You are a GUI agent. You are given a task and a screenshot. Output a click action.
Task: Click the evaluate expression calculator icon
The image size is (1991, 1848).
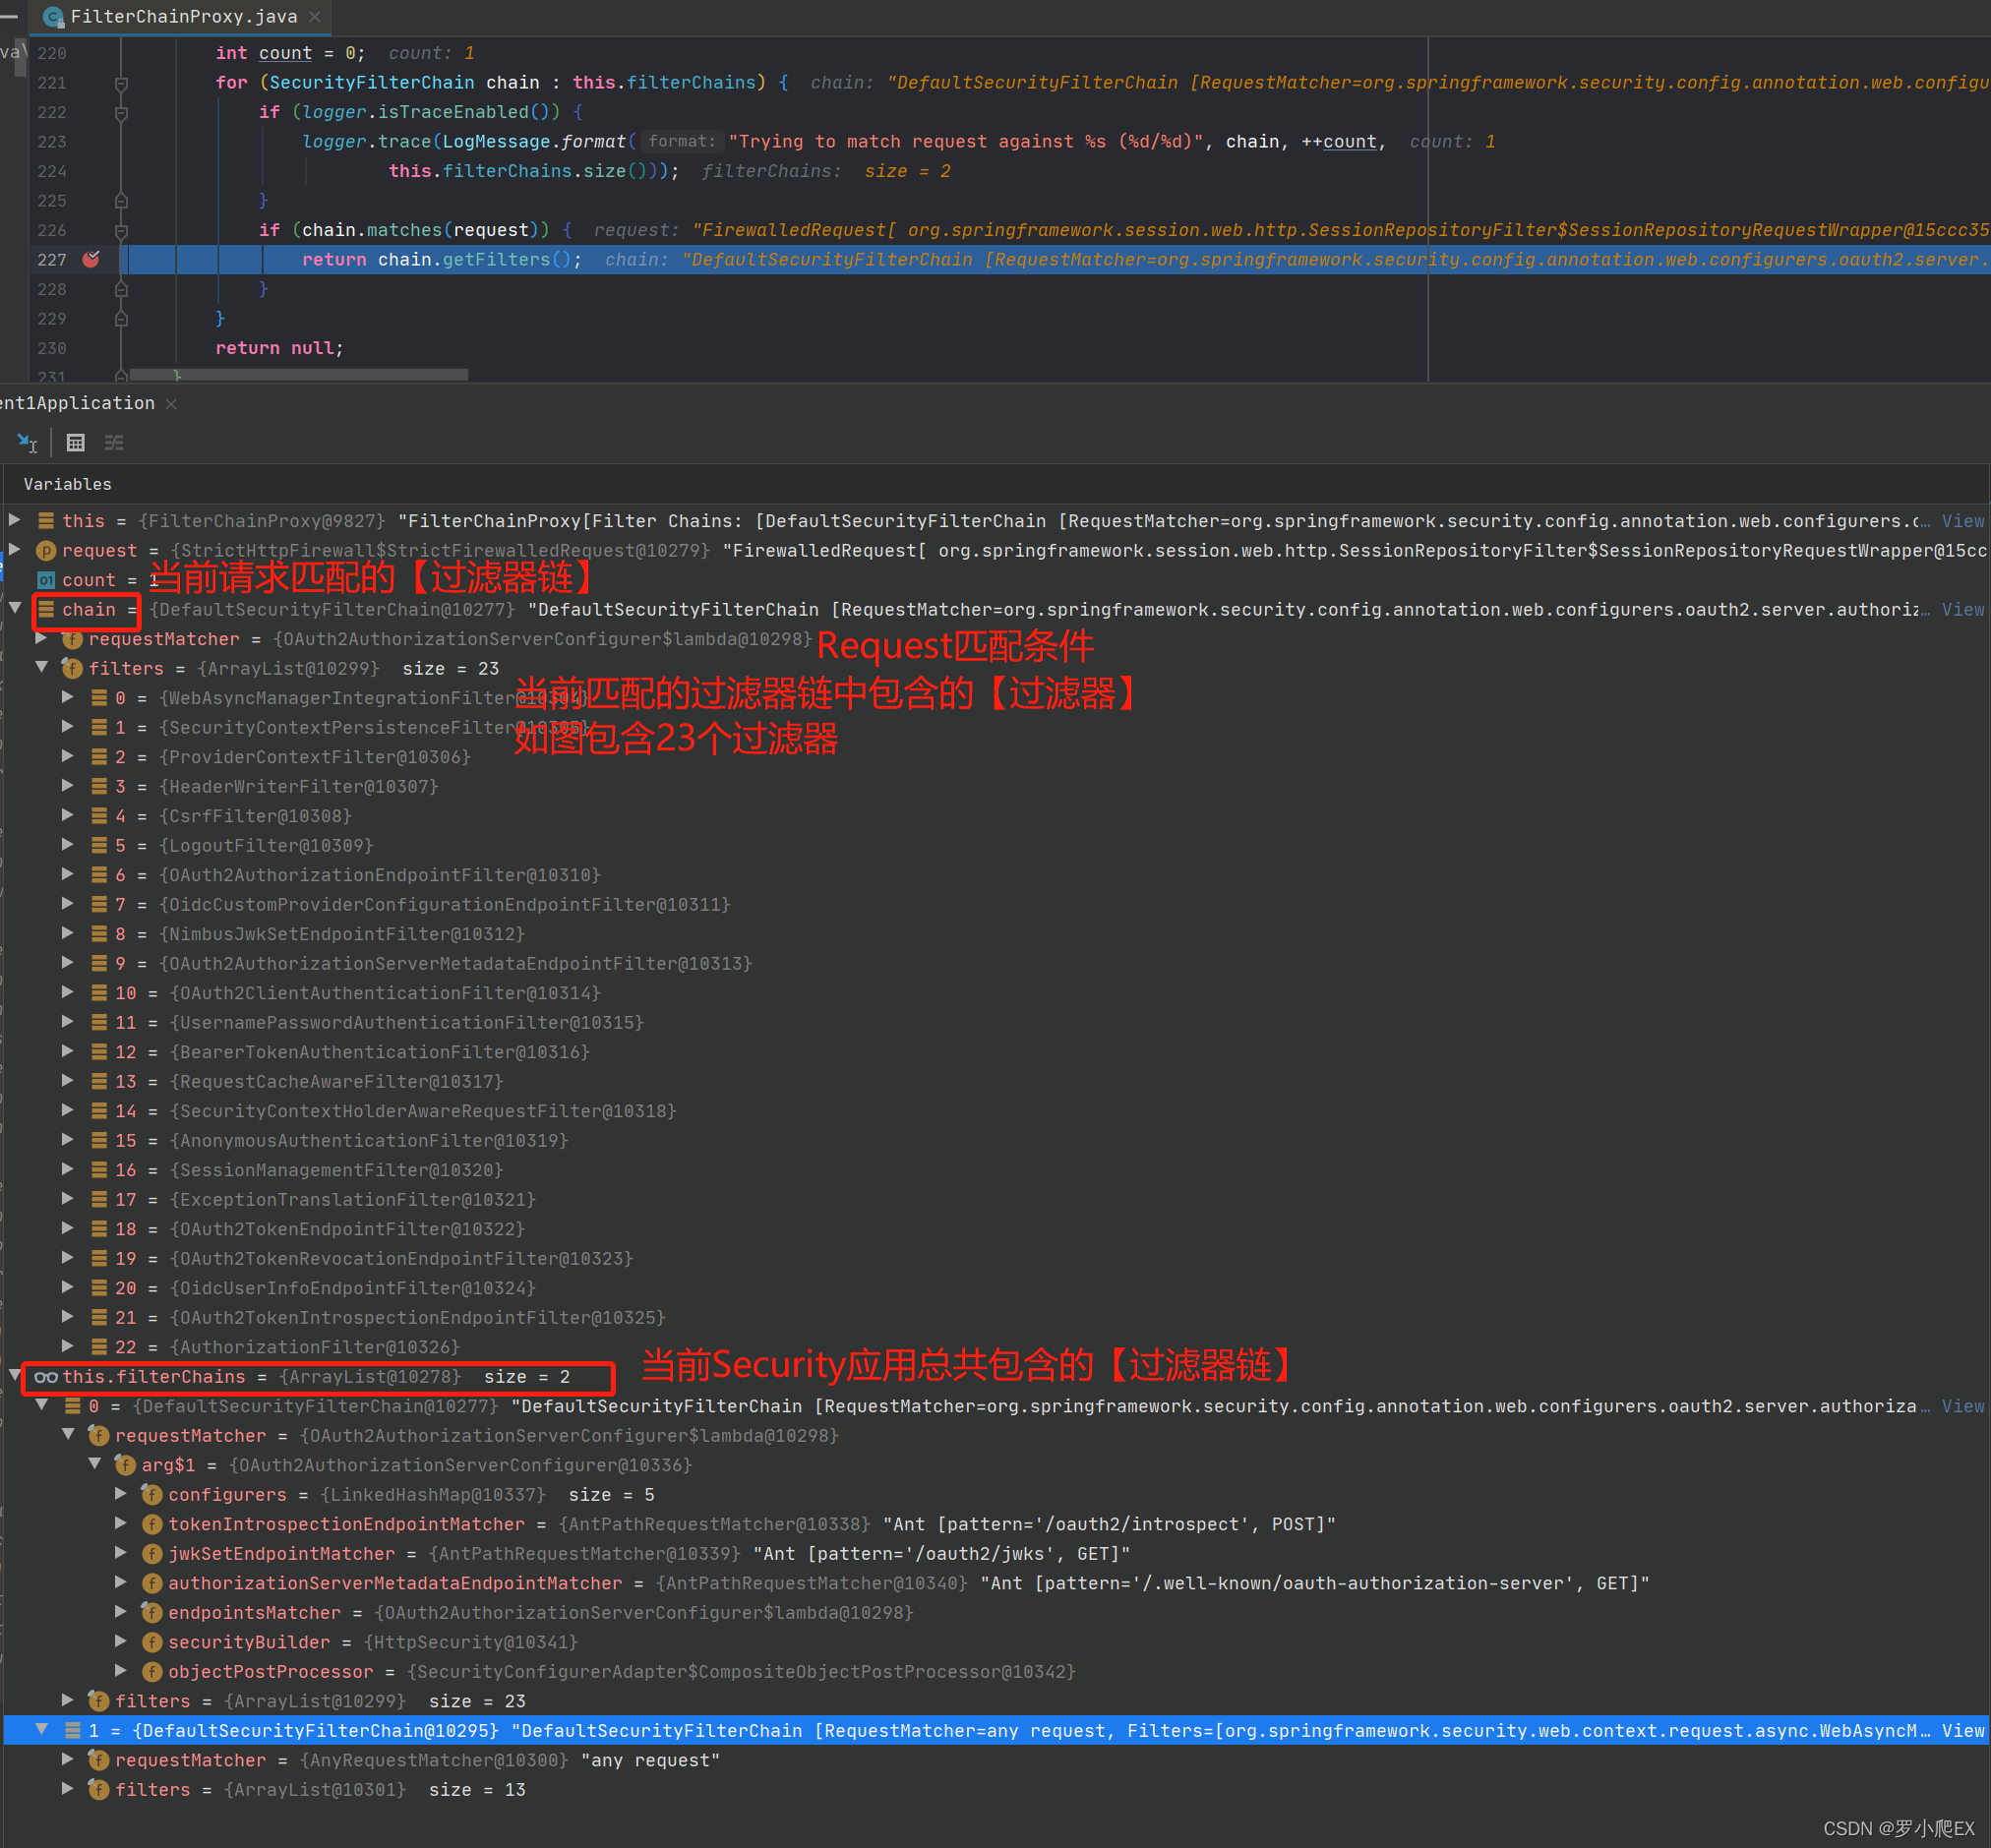[76, 442]
